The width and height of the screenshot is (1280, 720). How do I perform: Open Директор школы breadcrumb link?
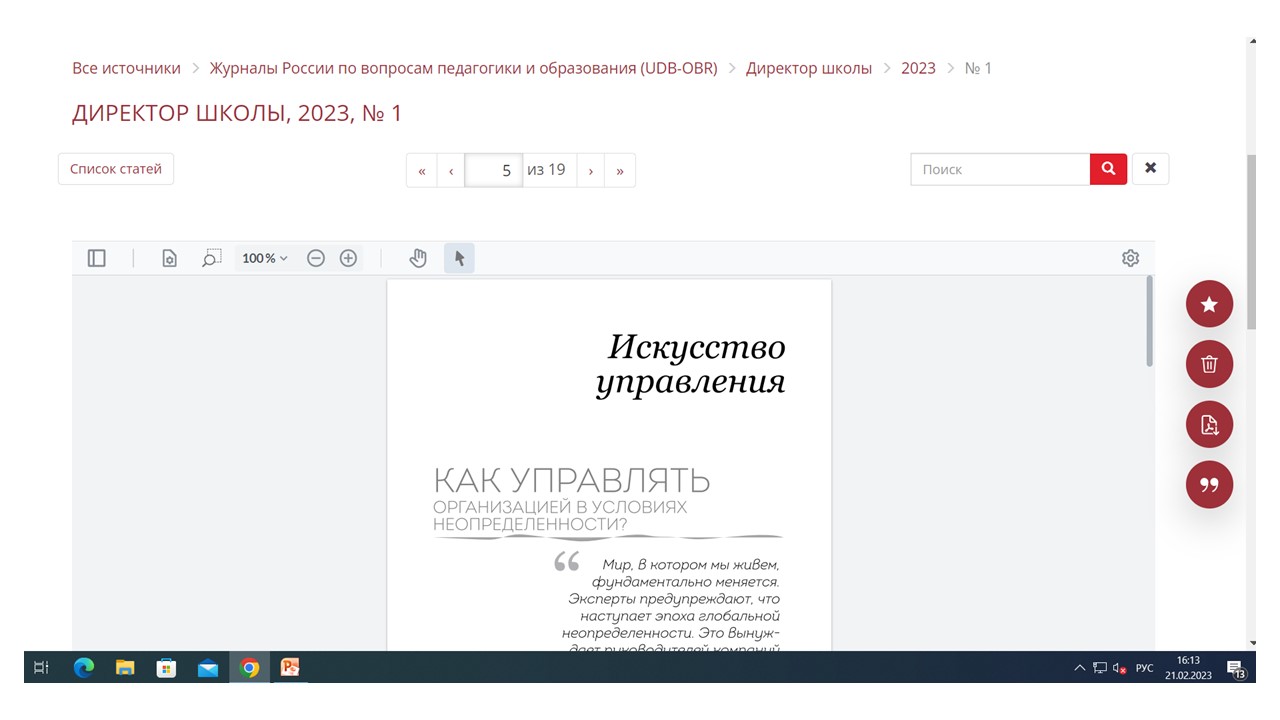coord(808,68)
